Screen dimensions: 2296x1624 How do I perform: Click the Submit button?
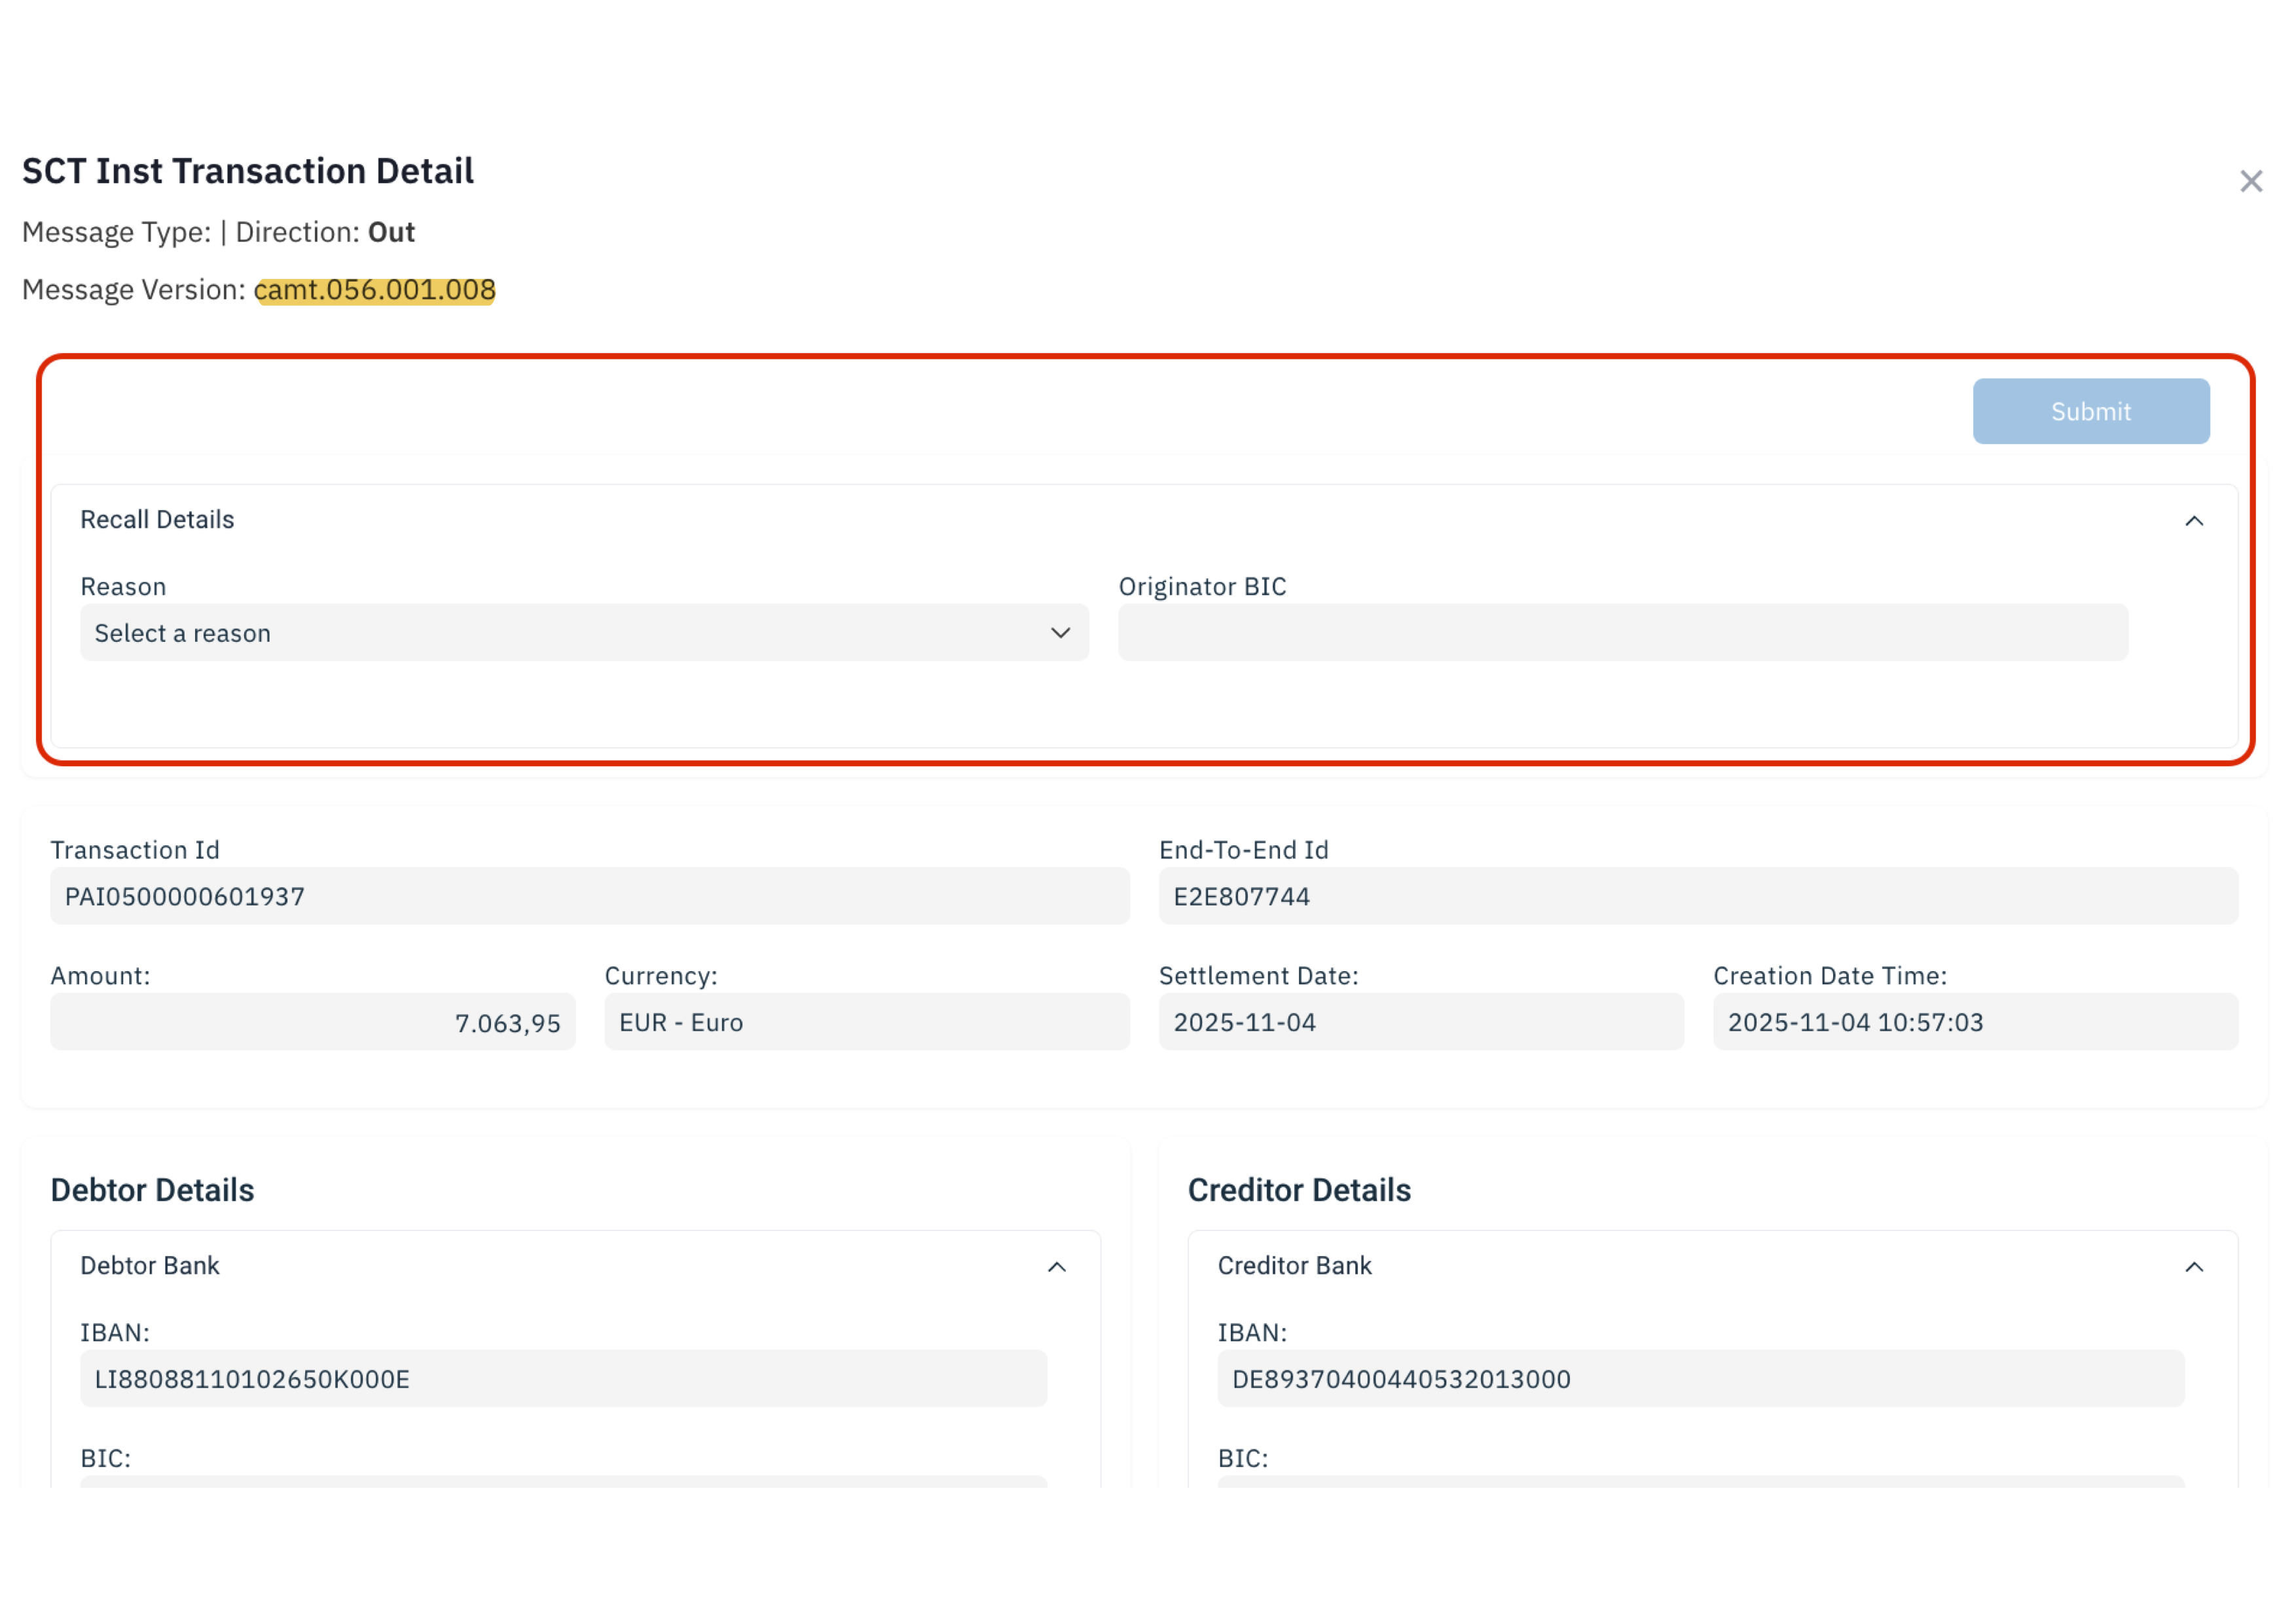[x=2090, y=411]
